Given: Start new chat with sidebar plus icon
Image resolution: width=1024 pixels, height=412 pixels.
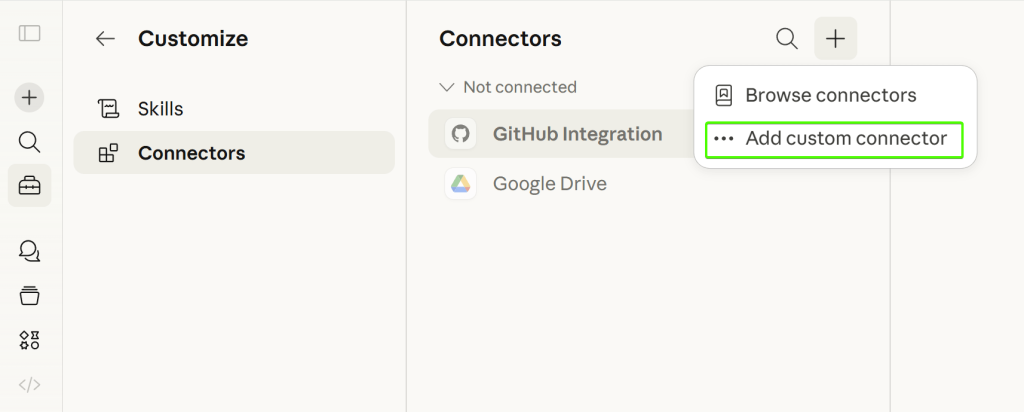Looking at the screenshot, I should tap(30, 97).
